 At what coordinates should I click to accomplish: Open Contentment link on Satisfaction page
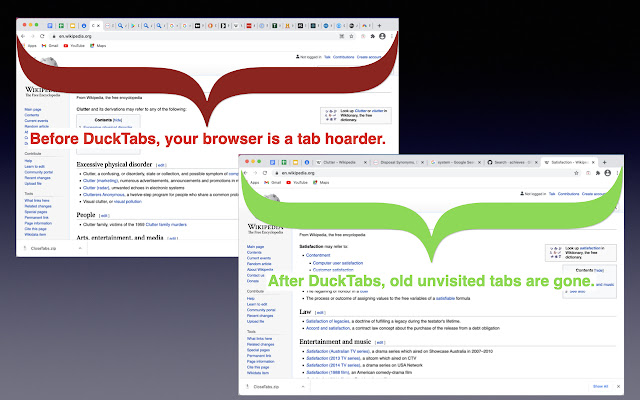[x=318, y=255]
